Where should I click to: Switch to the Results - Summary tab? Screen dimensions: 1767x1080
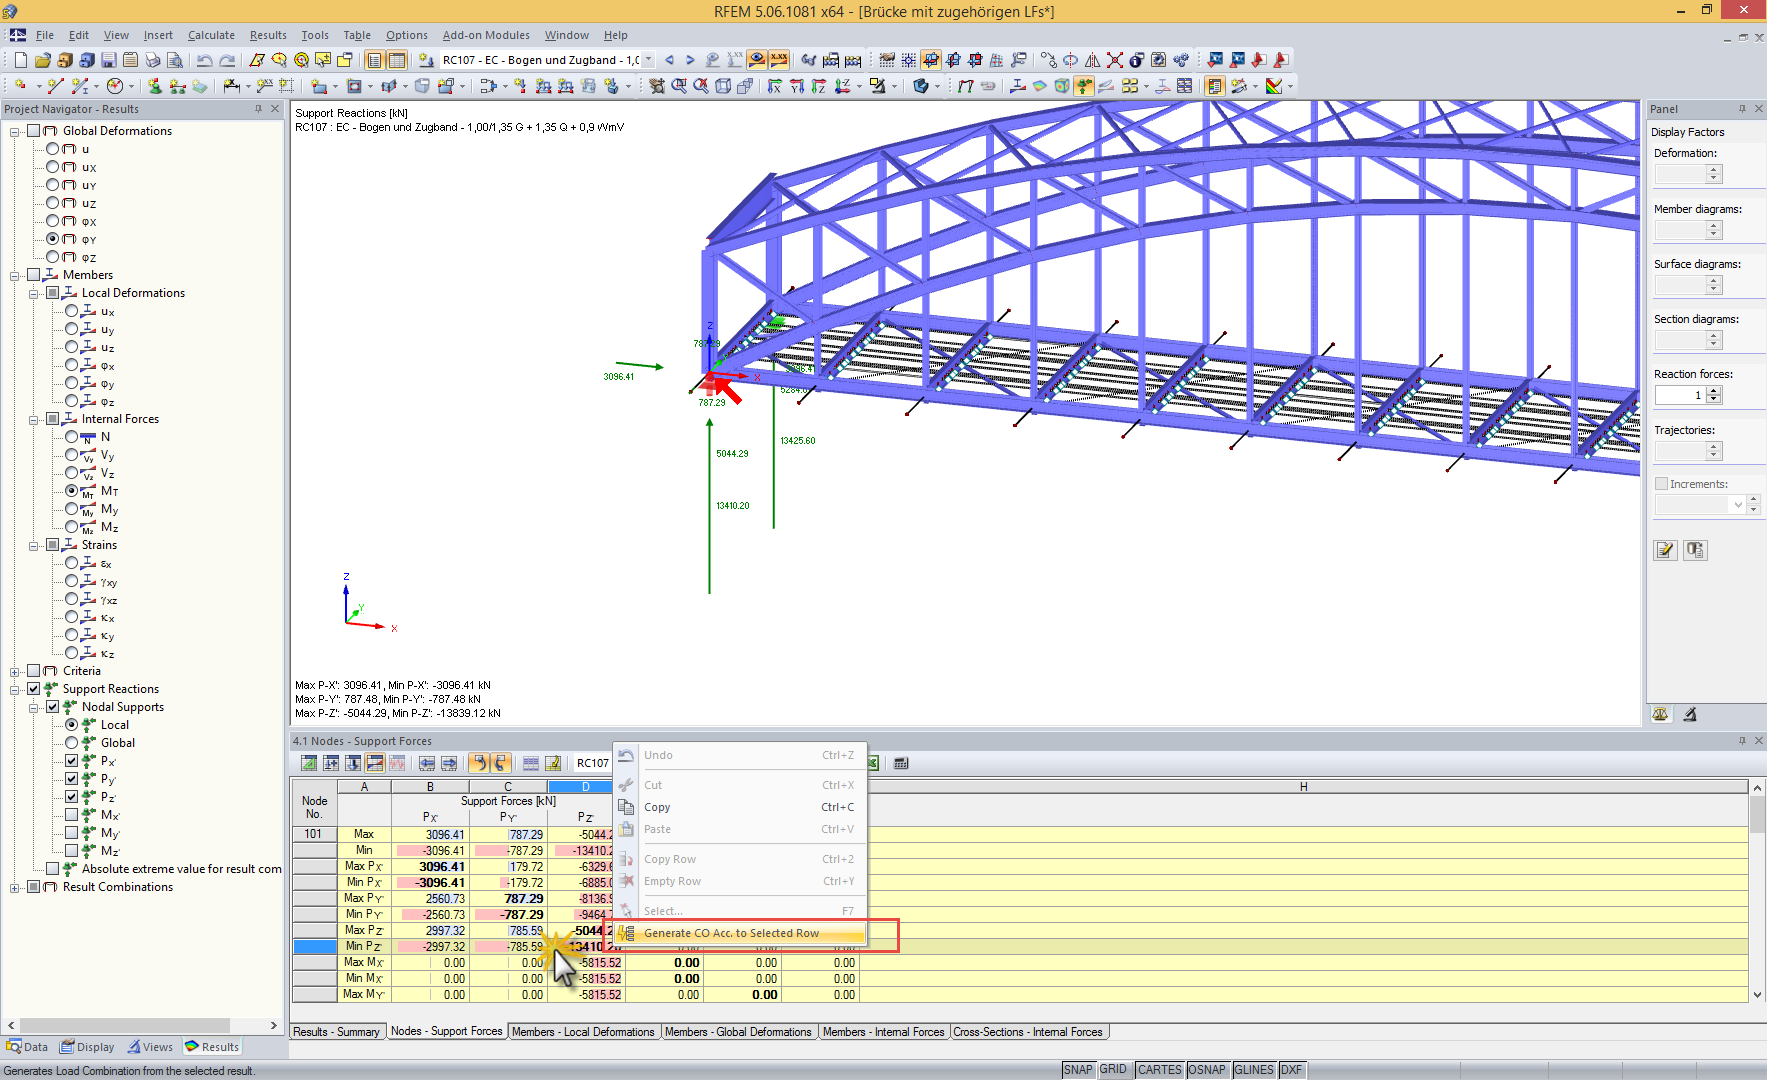coord(336,1032)
